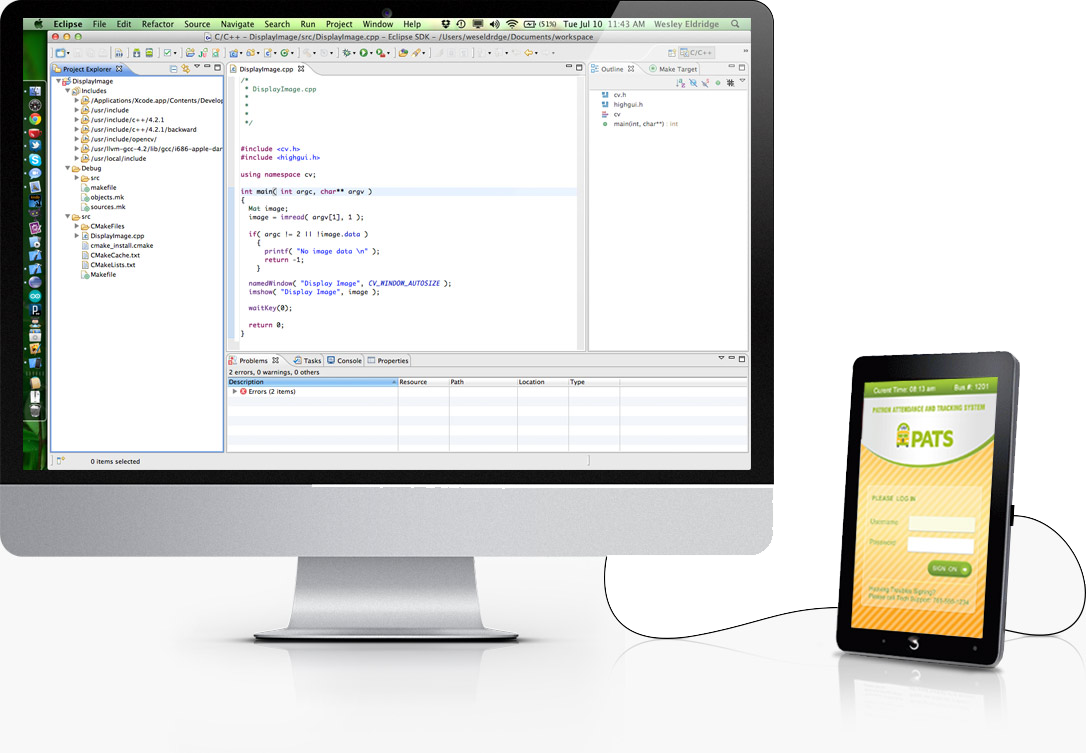Select objects.mk in the Debug folder
This screenshot has width=1086, height=753.
coord(107,197)
